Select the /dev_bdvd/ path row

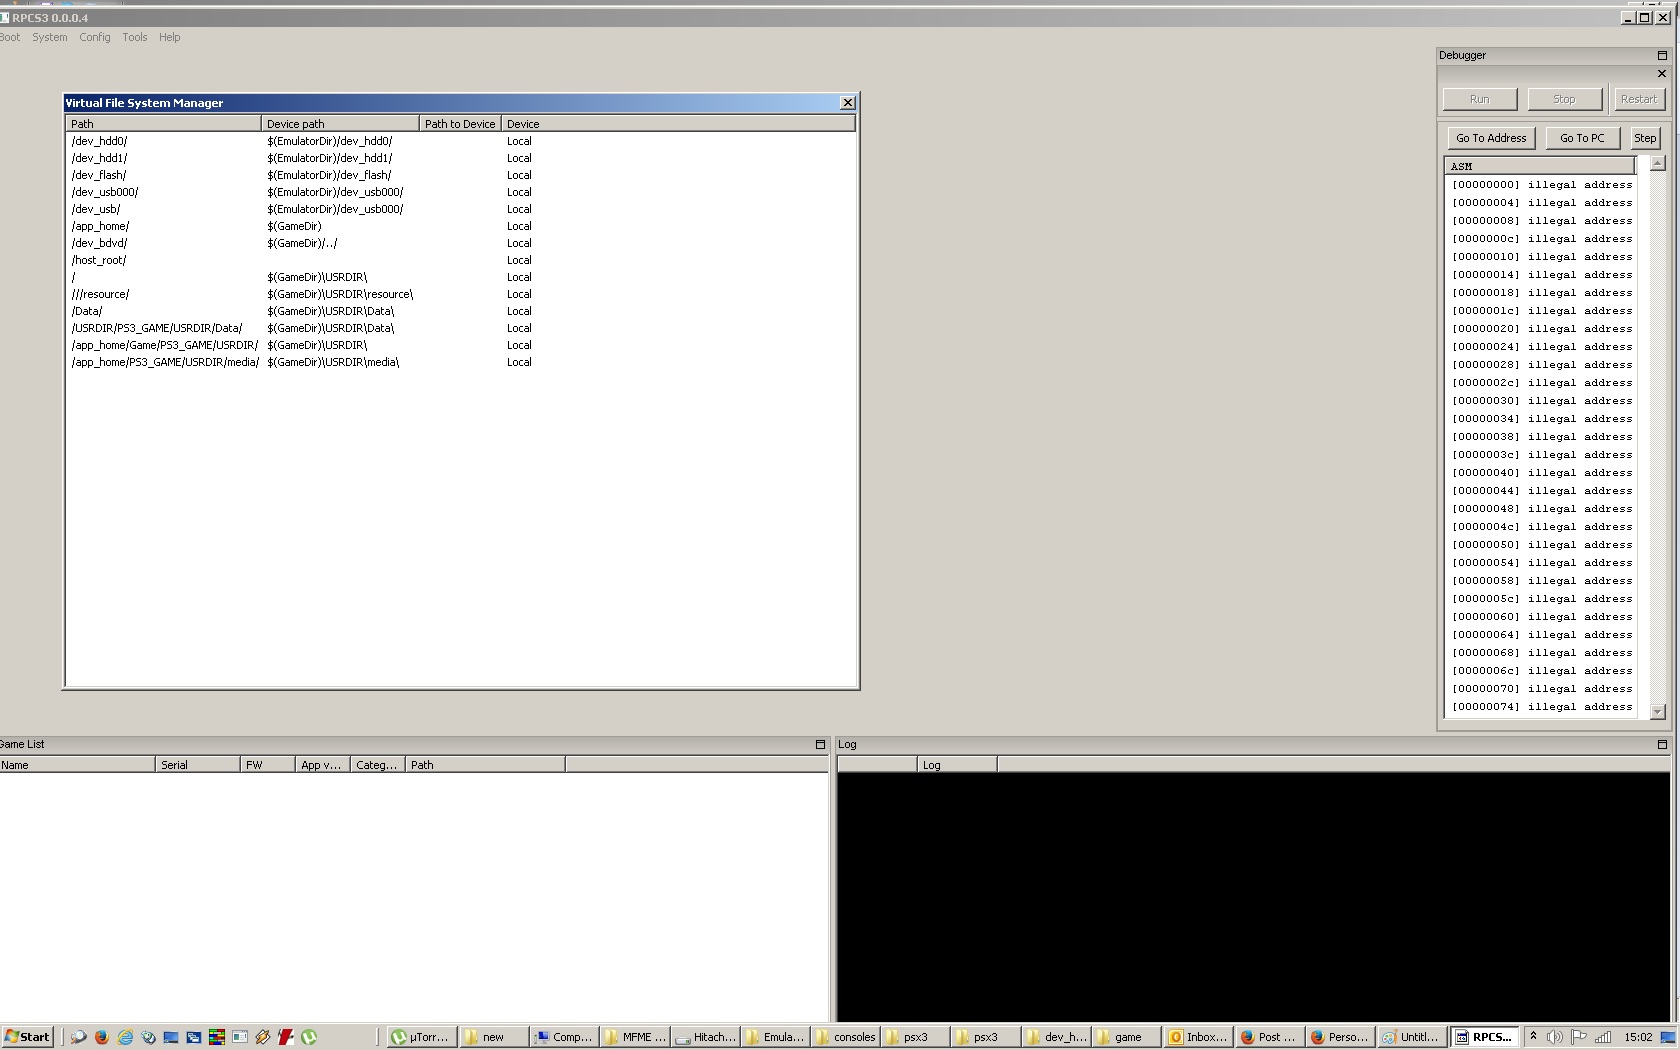tap(460, 243)
